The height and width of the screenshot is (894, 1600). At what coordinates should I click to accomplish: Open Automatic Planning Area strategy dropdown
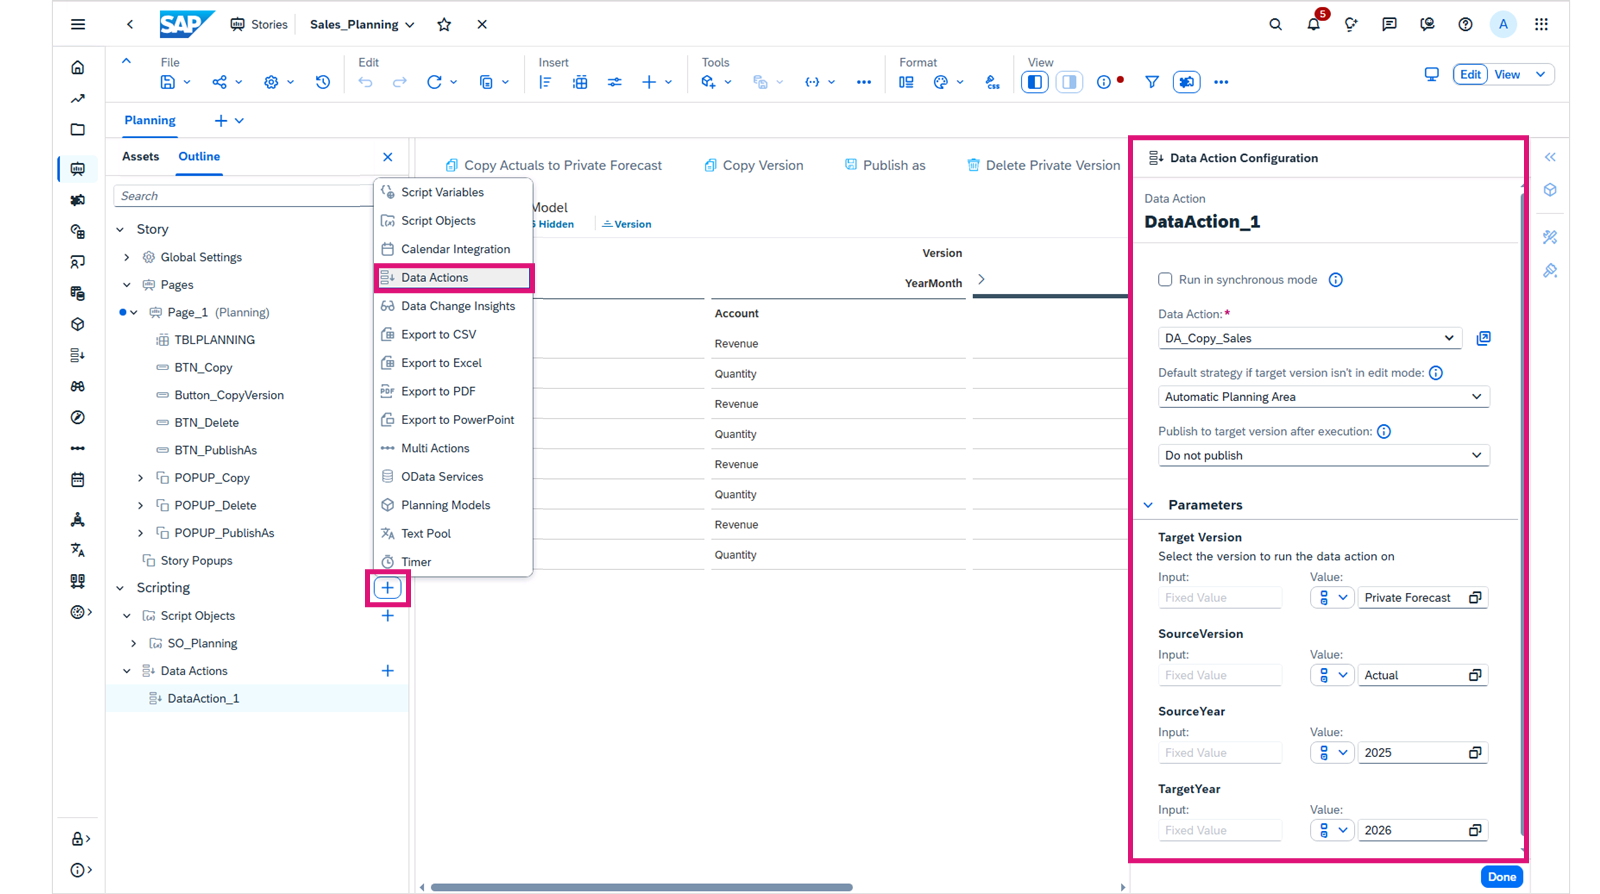click(x=1324, y=397)
